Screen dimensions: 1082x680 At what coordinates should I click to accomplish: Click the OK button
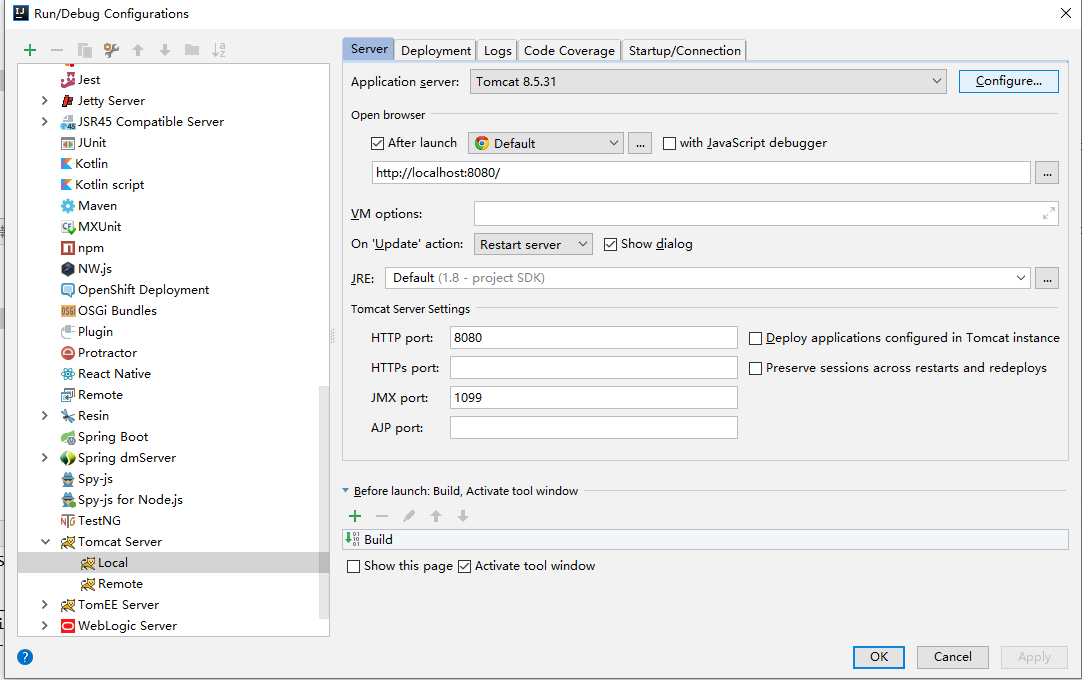878,657
